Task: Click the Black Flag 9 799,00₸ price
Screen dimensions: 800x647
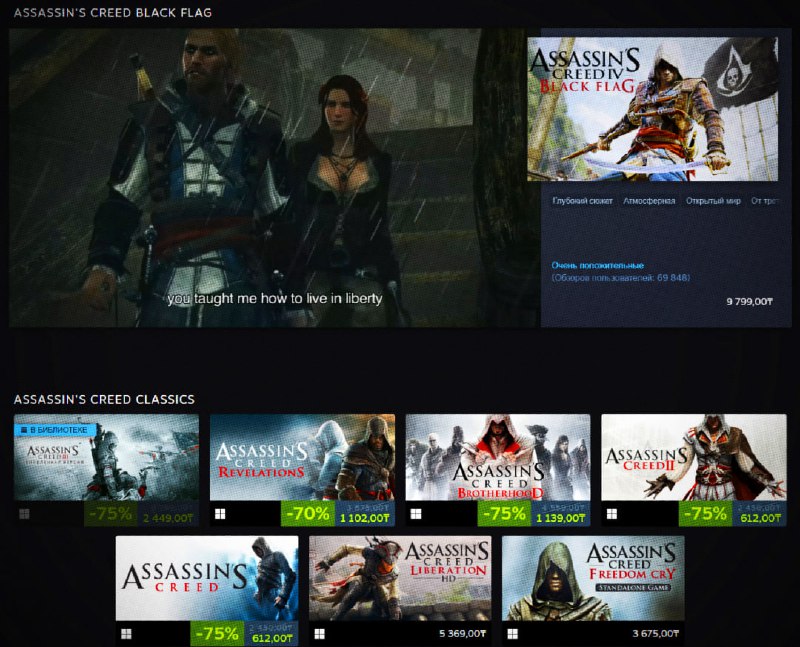Action: pyautogui.click(x=750, y=301)
